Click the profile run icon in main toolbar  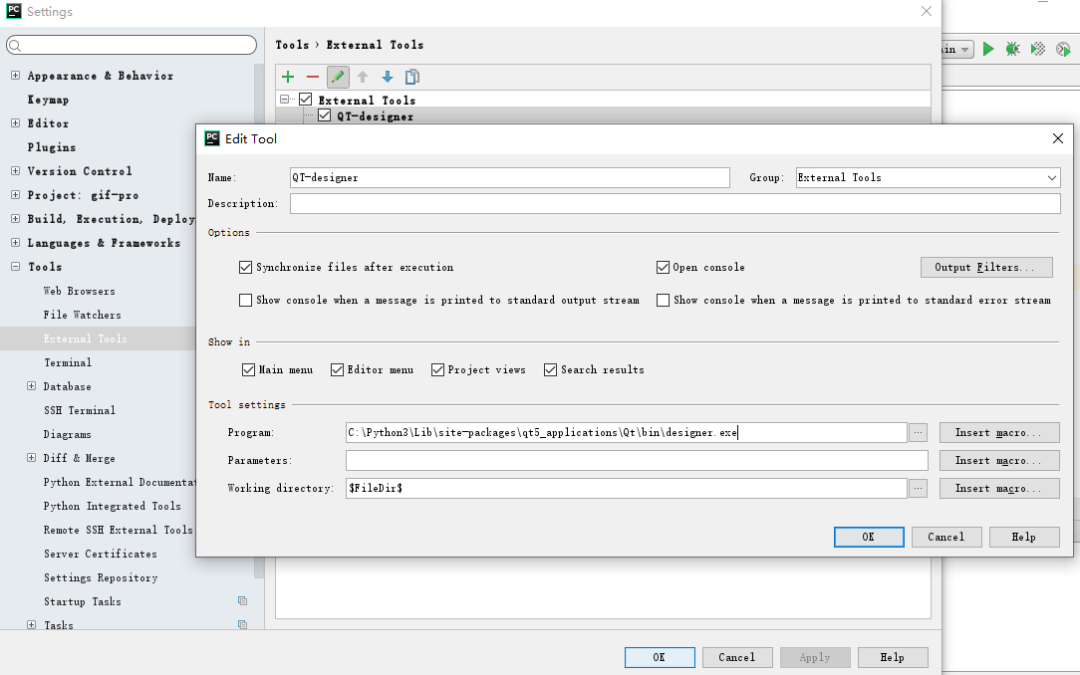tap(1063, 49)
